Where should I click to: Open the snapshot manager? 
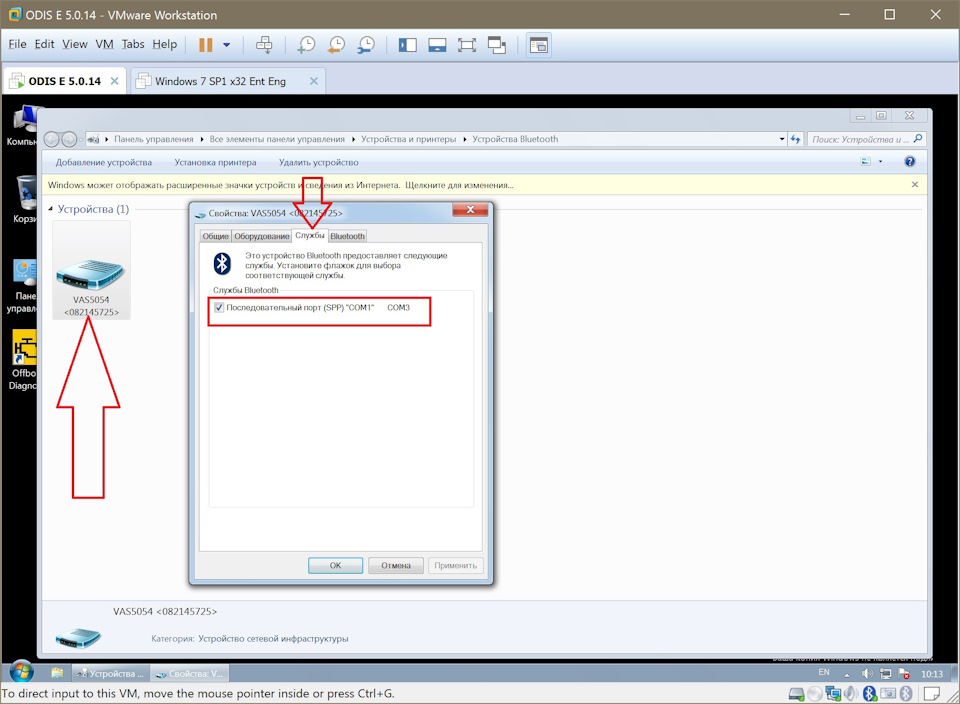(366, 45)
